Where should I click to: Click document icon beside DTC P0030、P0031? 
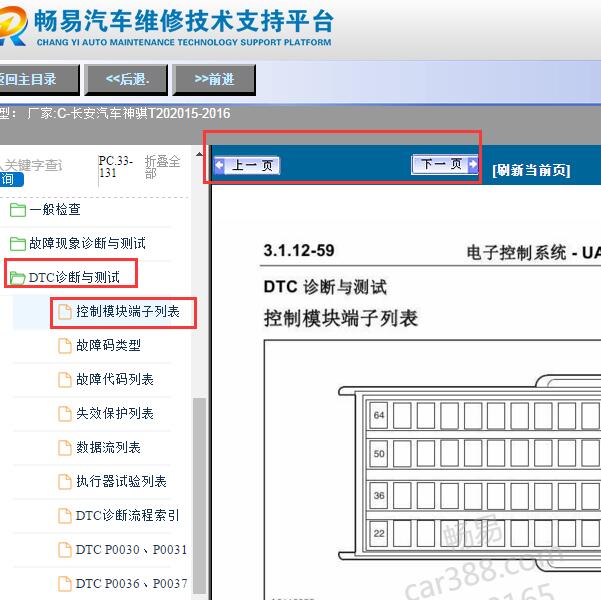(x=65, y=550)
